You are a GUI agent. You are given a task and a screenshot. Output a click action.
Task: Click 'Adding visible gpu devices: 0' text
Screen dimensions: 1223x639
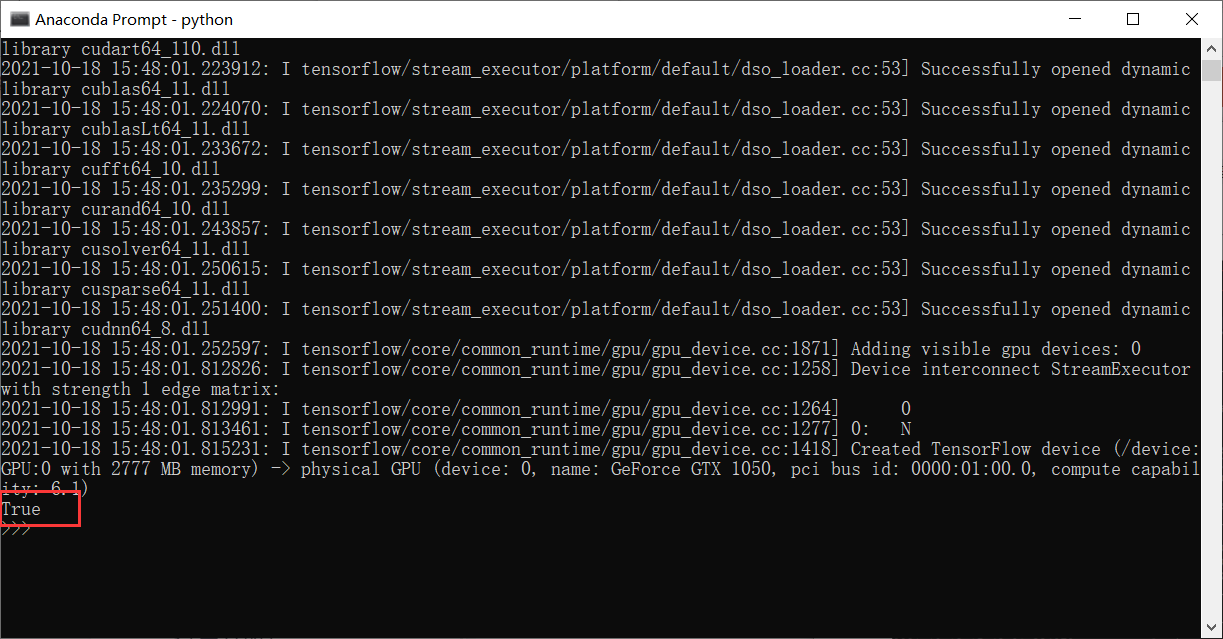pos(995,349)
